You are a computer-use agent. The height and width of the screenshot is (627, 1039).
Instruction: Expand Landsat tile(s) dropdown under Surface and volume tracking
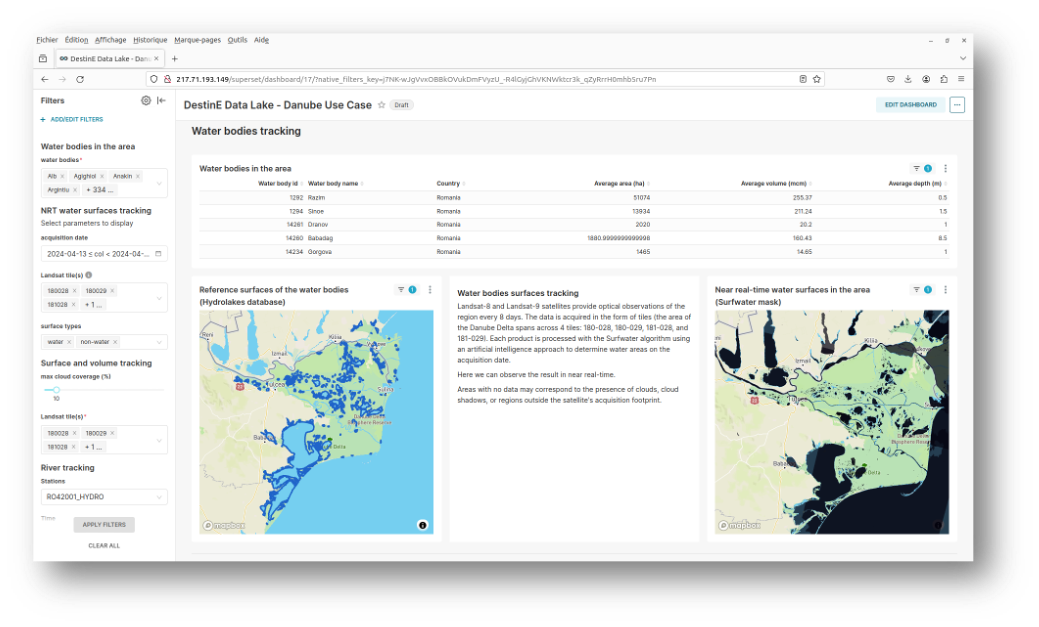(159, 440)
